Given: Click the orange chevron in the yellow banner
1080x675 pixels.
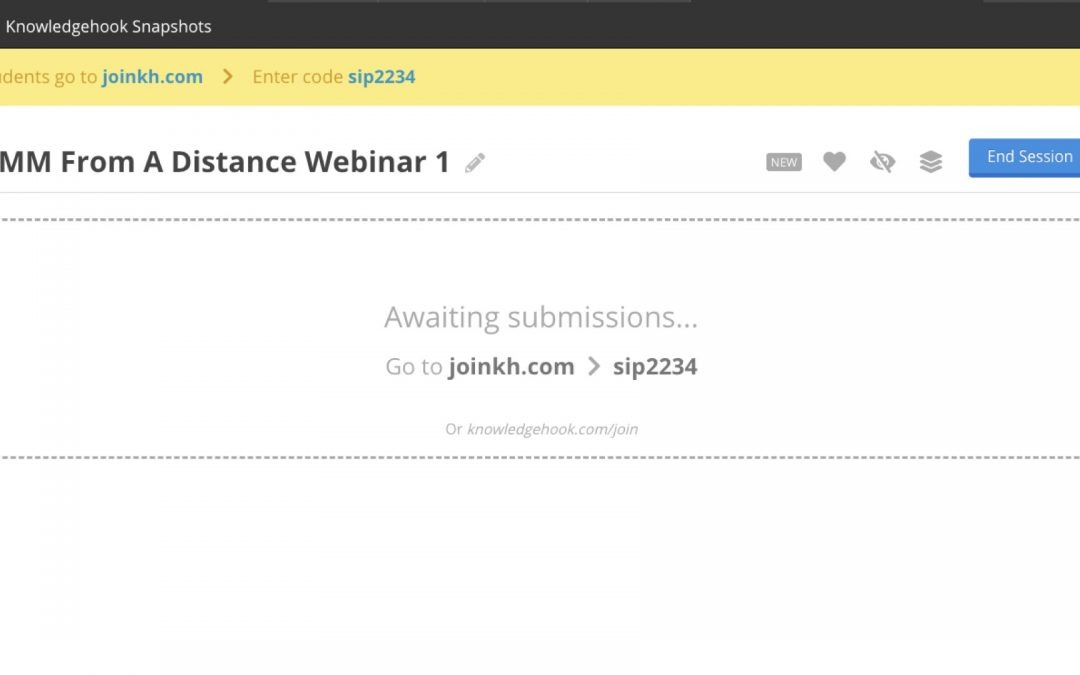Looking at the screenshot, I should point(228,77).
